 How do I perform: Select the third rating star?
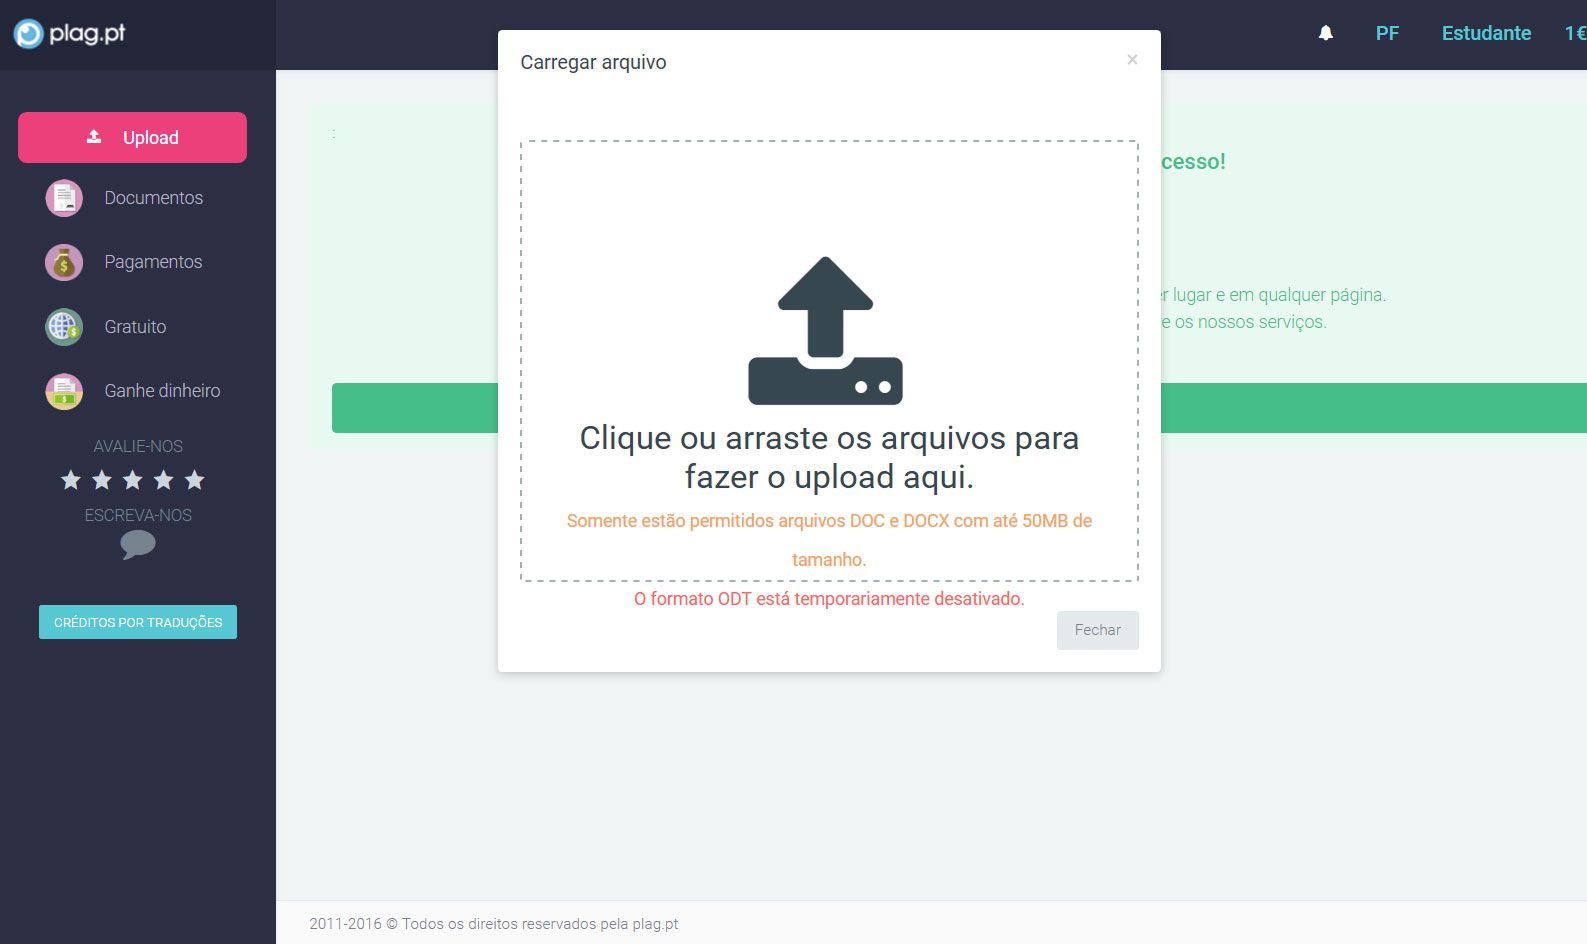tap(132, 480)
